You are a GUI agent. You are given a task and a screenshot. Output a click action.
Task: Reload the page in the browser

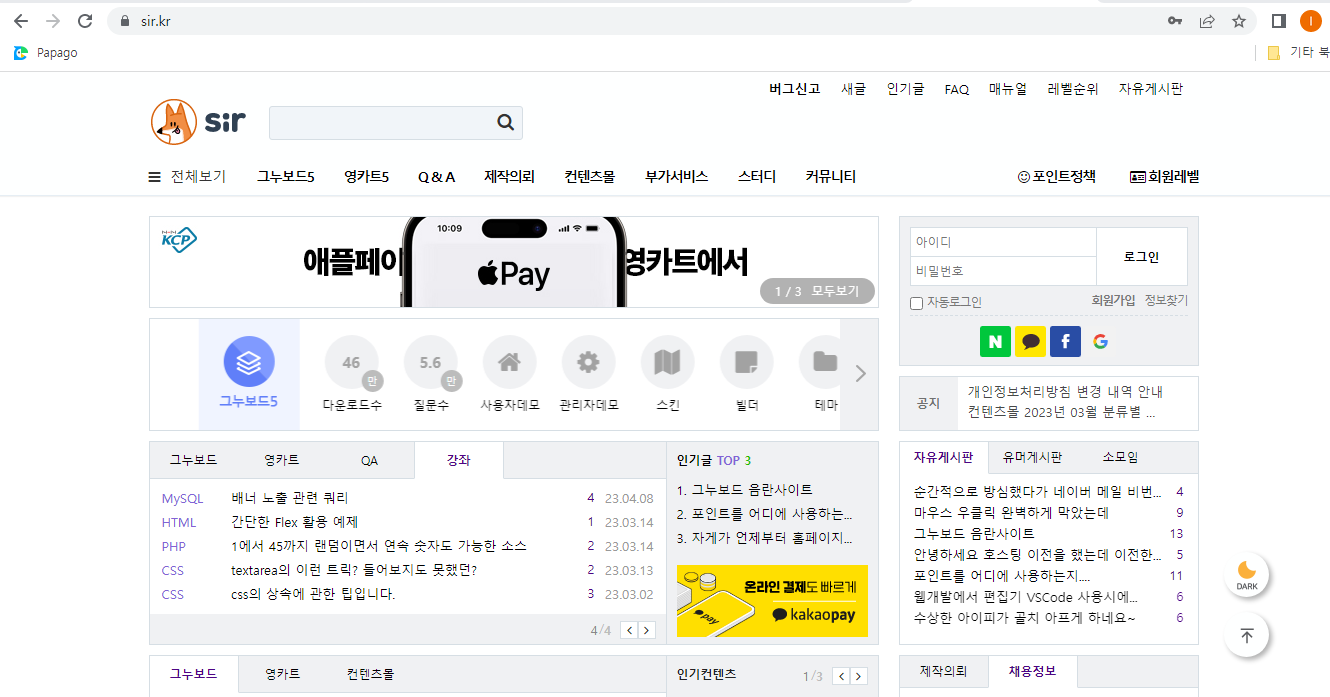85,21
